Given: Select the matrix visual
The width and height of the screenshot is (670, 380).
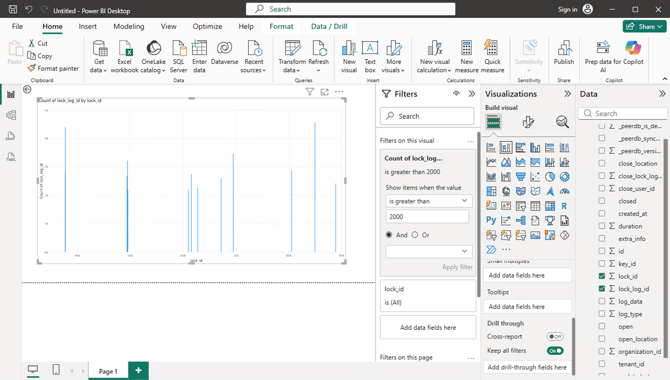Looking at the screenshot, I should pyautogui.click(x=550, y=206).
